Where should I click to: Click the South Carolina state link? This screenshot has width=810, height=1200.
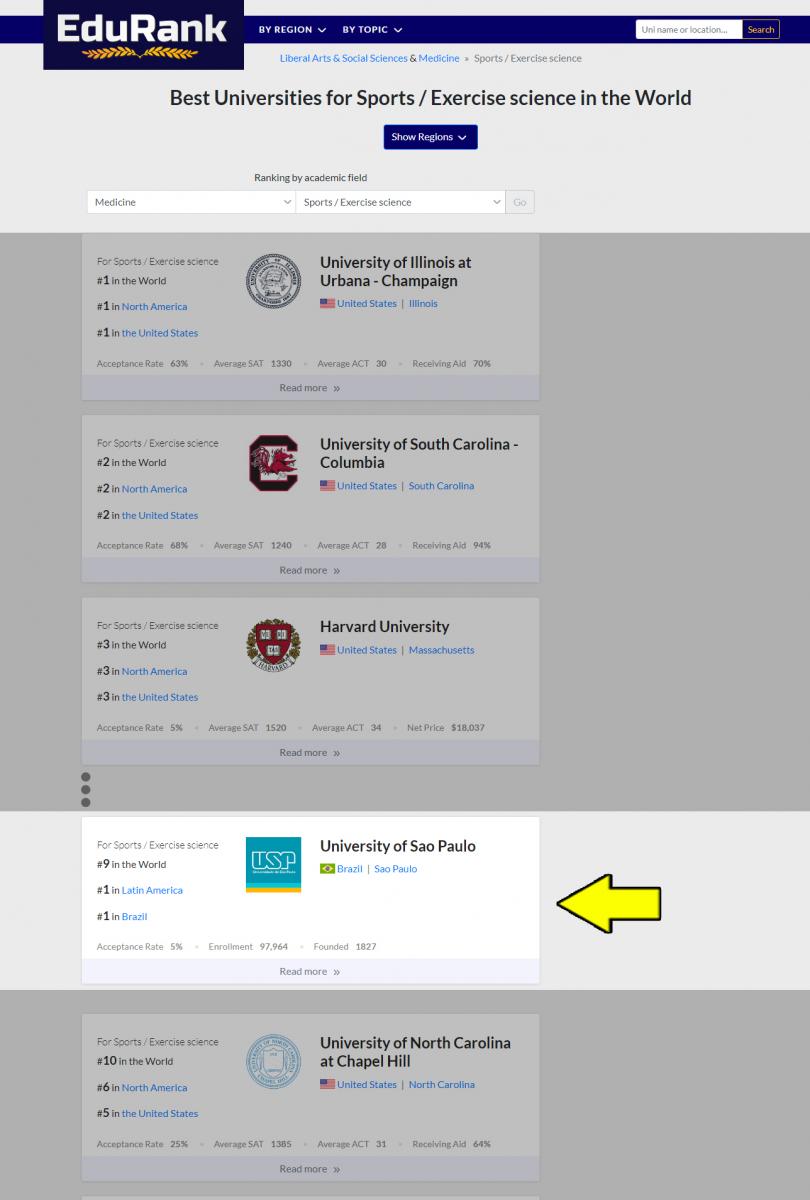pos(441,485)
